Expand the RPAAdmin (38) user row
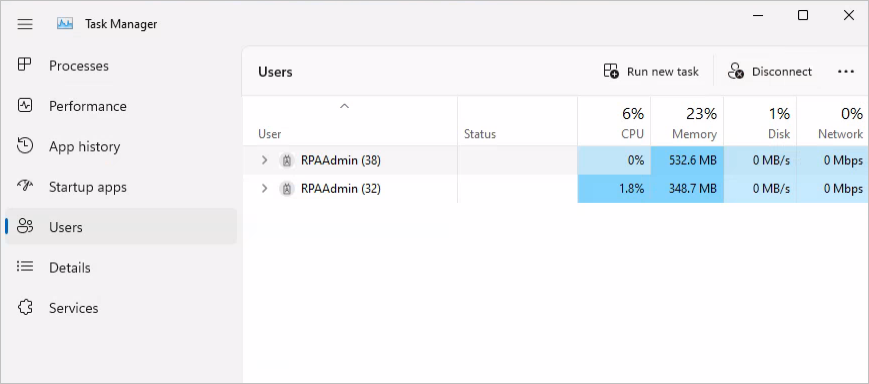The image size is (869, 384). (x=264, y=161)
